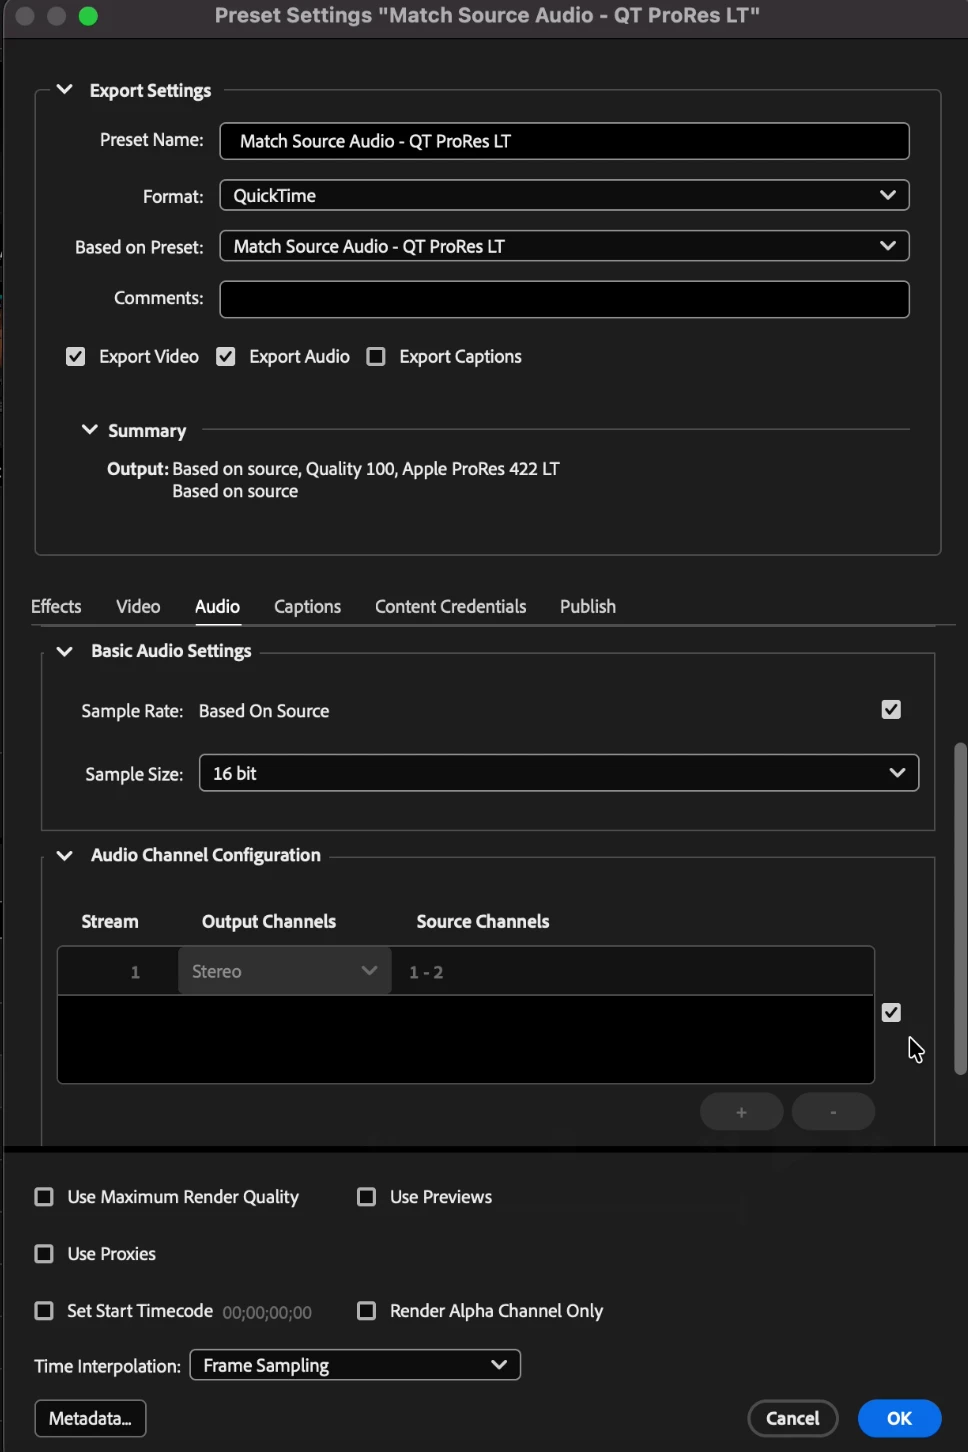
Task: Collapse the Audio Channel Configuration section
Action: point(65,855)
